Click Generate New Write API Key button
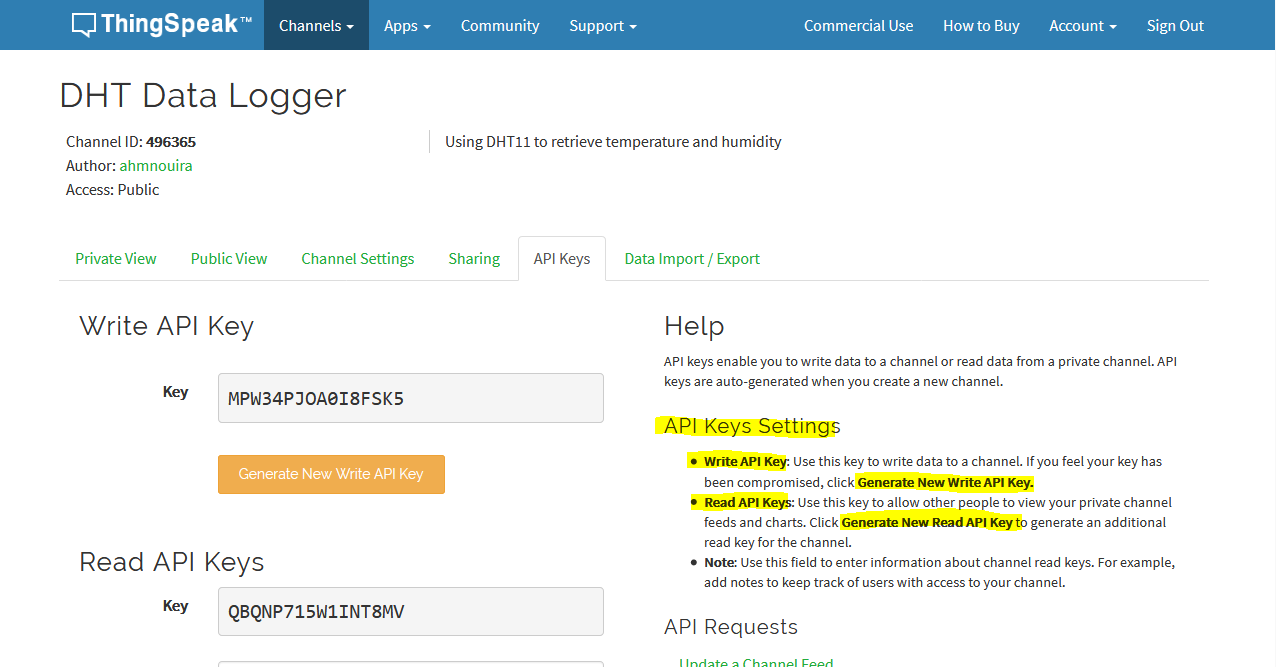 (x=331, y=474)
